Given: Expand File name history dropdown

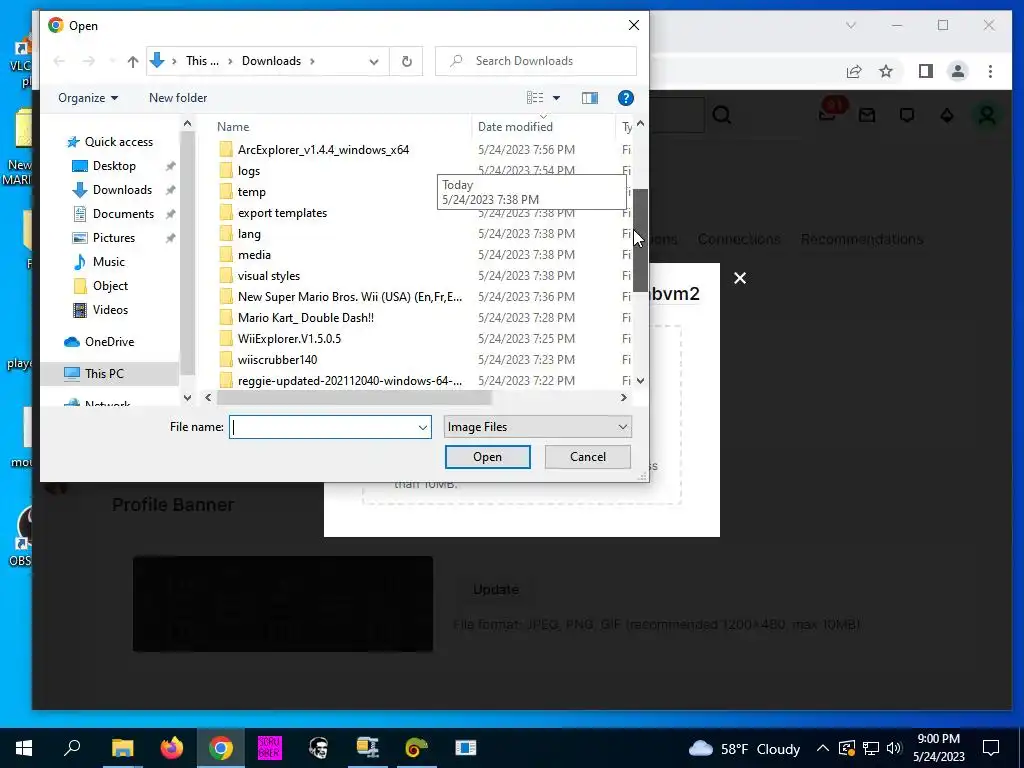Looking at the screenshot, I should pyautogui.click(x=423, y=427).
